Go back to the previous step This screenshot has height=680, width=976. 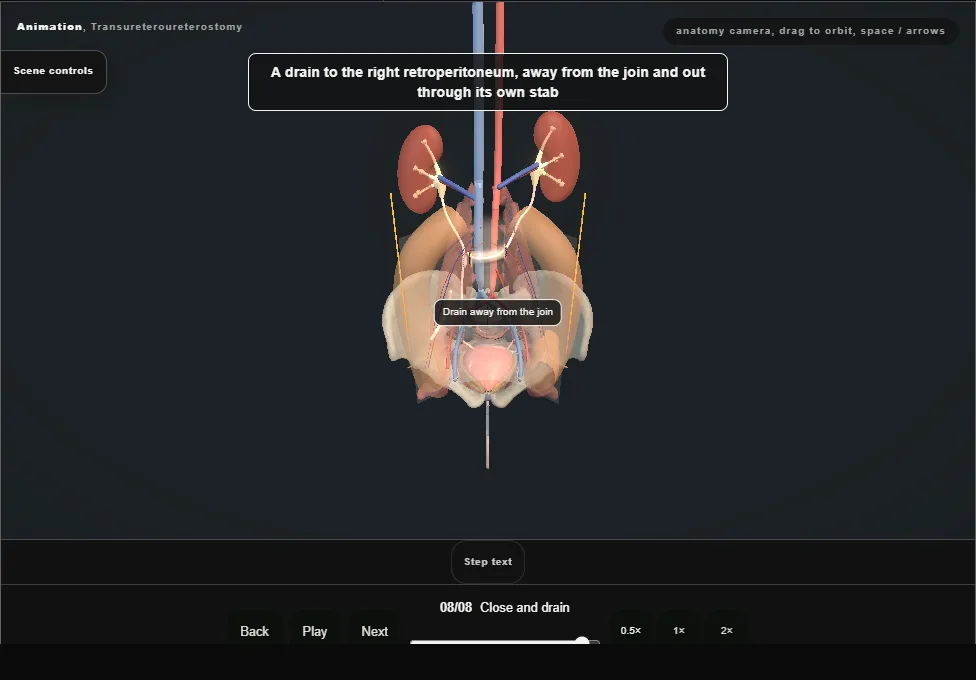coord(255,631)
